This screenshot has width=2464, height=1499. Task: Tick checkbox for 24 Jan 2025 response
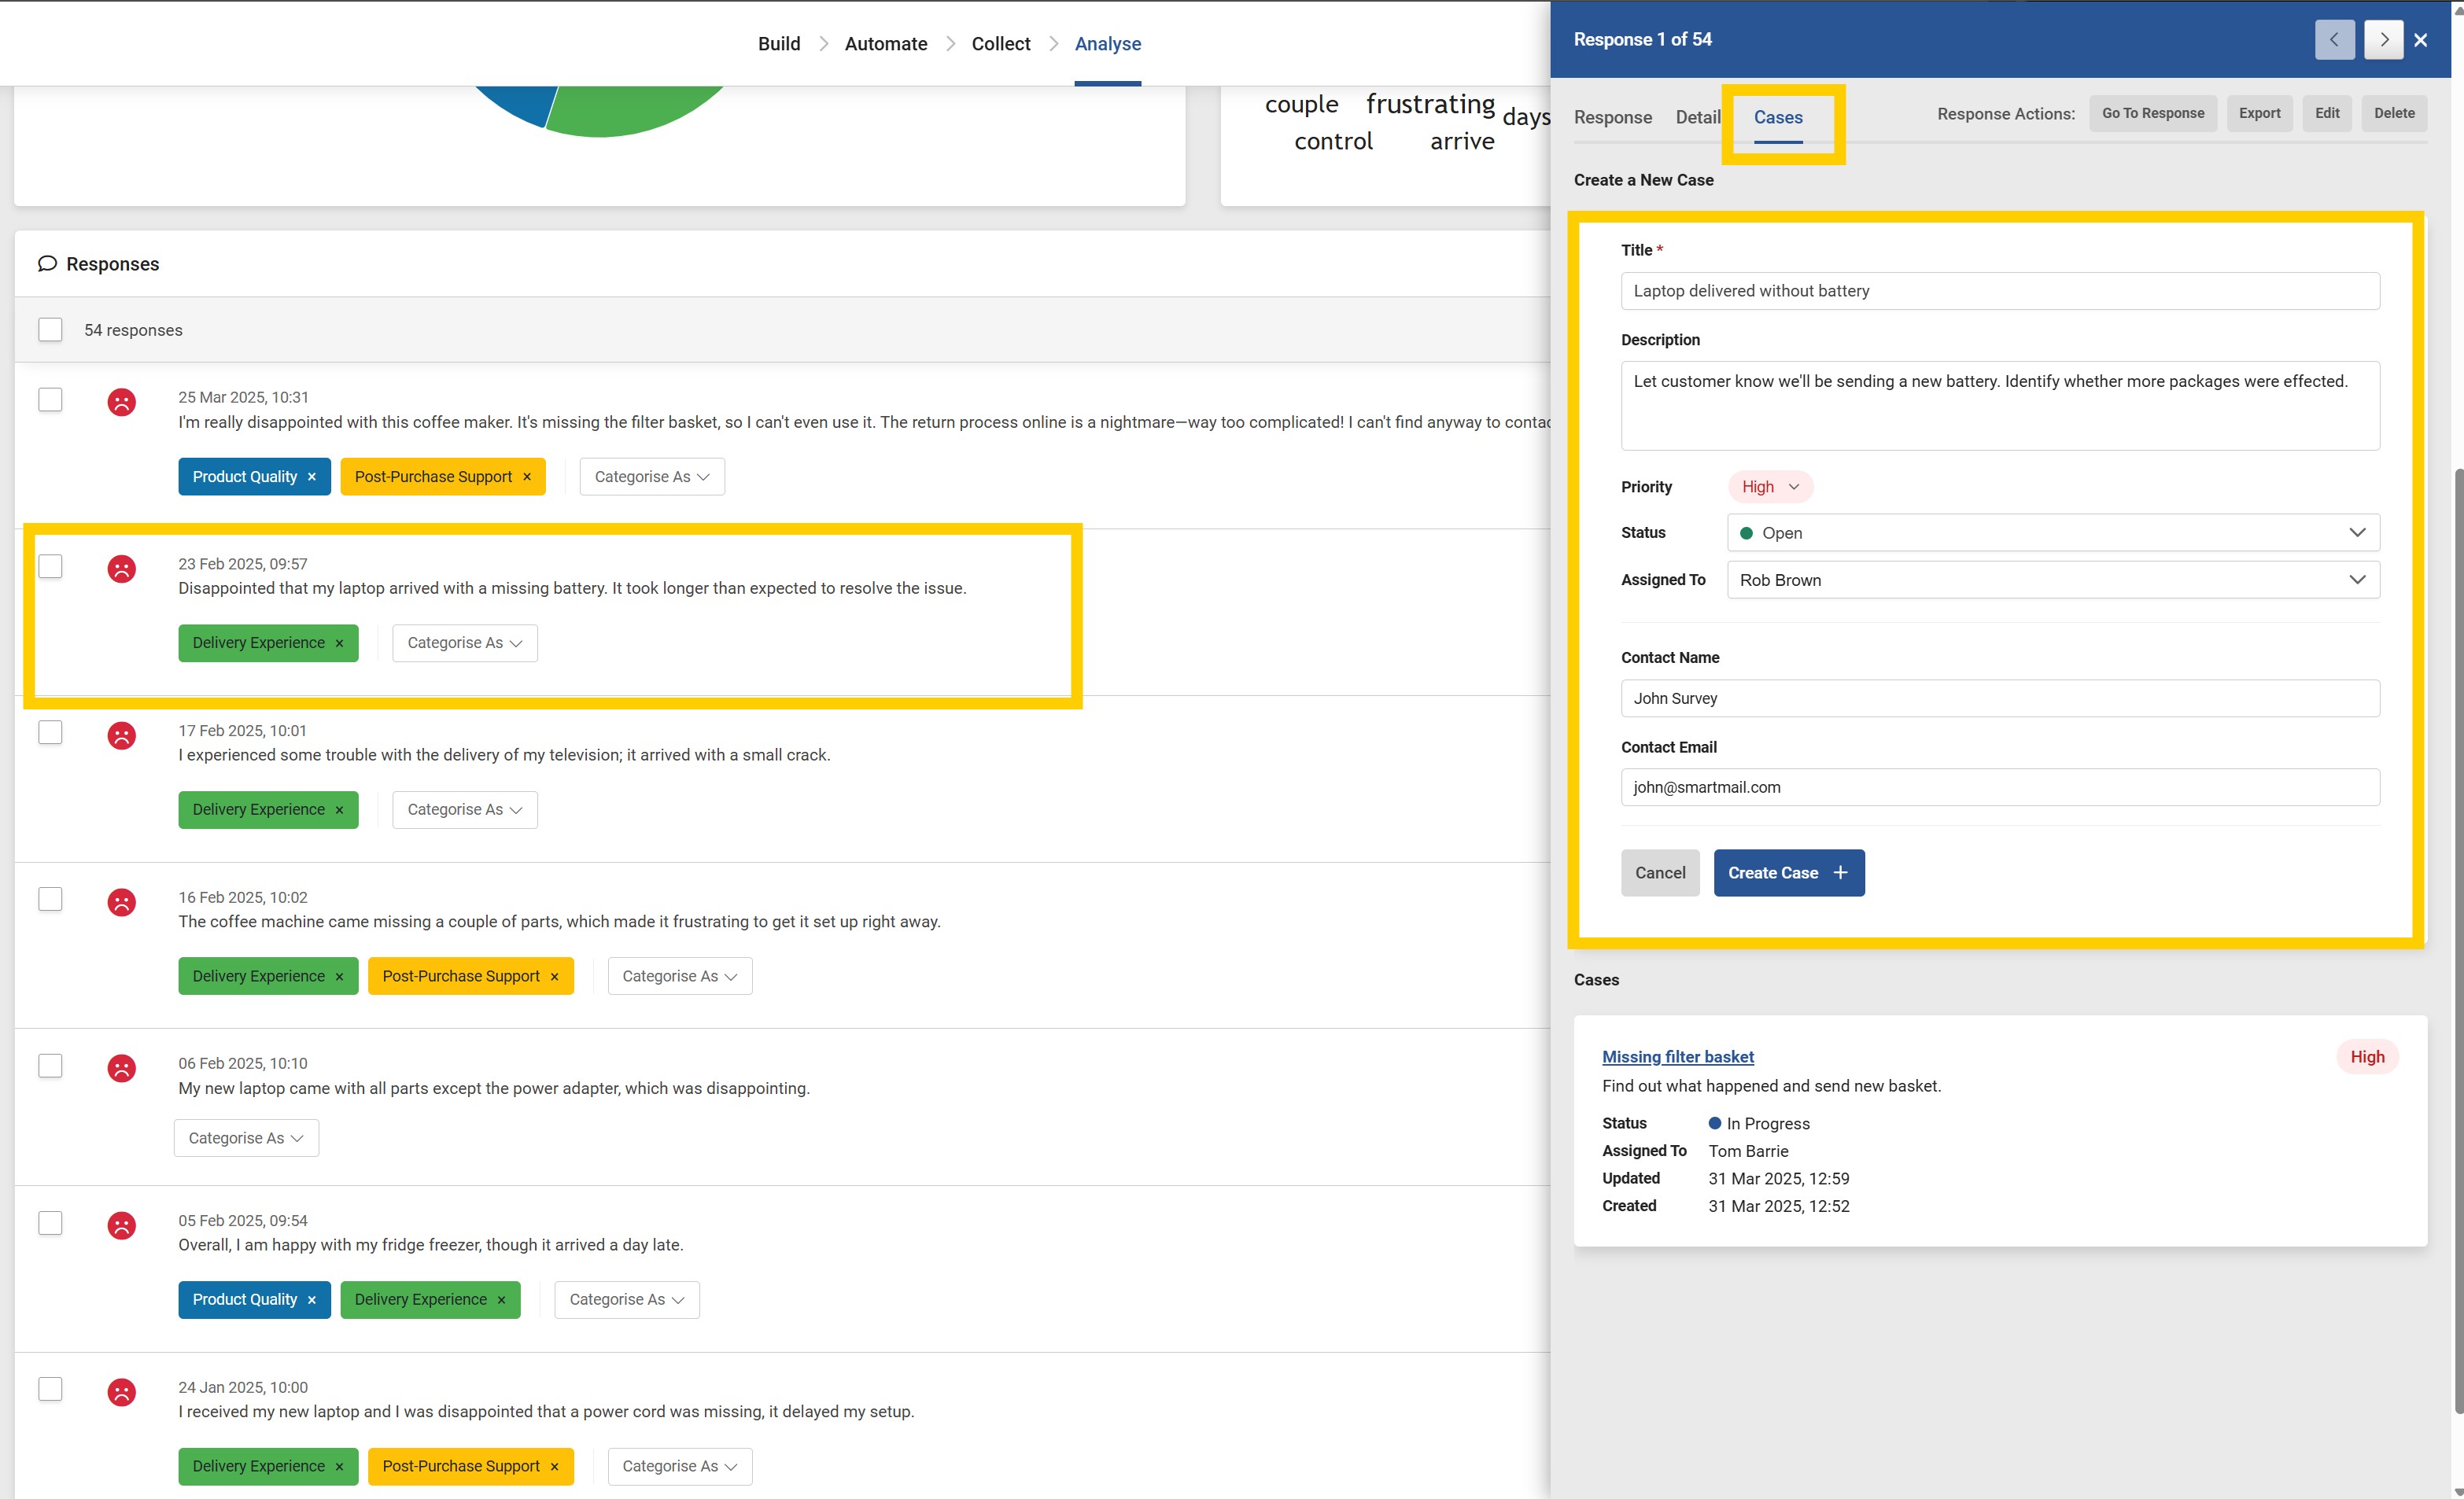(x=50, y=1389)
